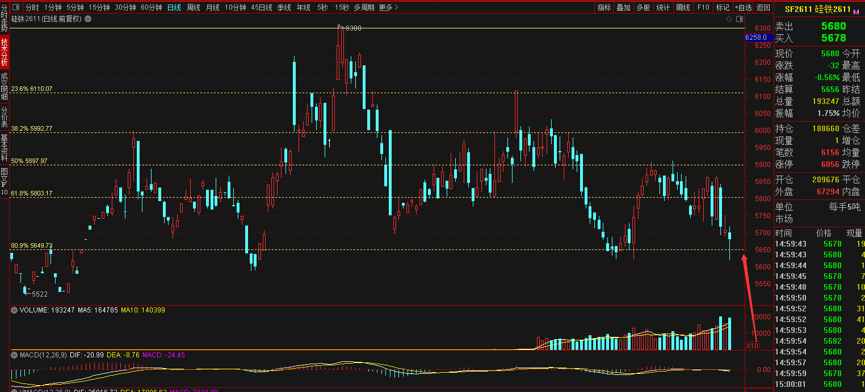Image resolution: width=865 pixels, height=392 pixels.
Task: Select the 30分钟 period
Action: (126, 8)
